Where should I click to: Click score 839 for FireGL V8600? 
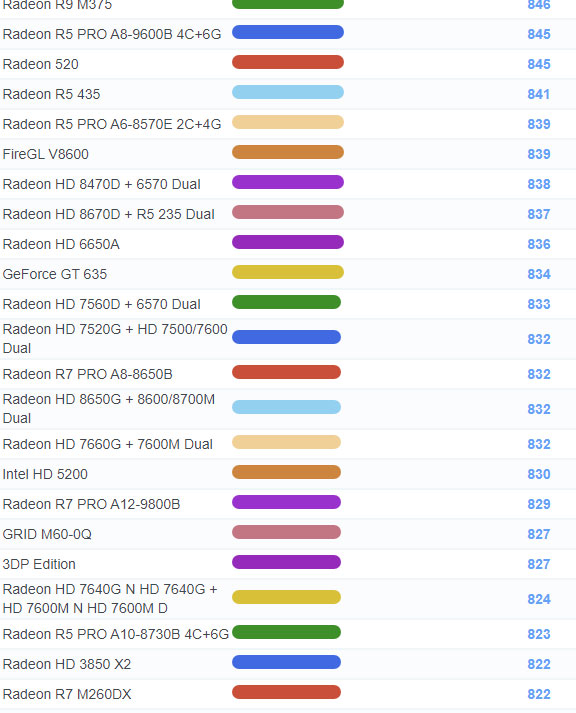[x=539, y=154]
